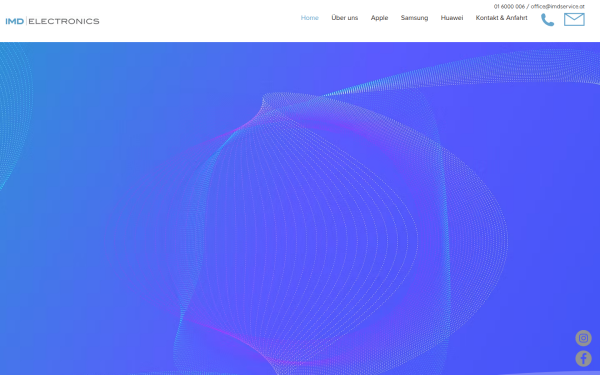Open the Apple menu item

379,18
